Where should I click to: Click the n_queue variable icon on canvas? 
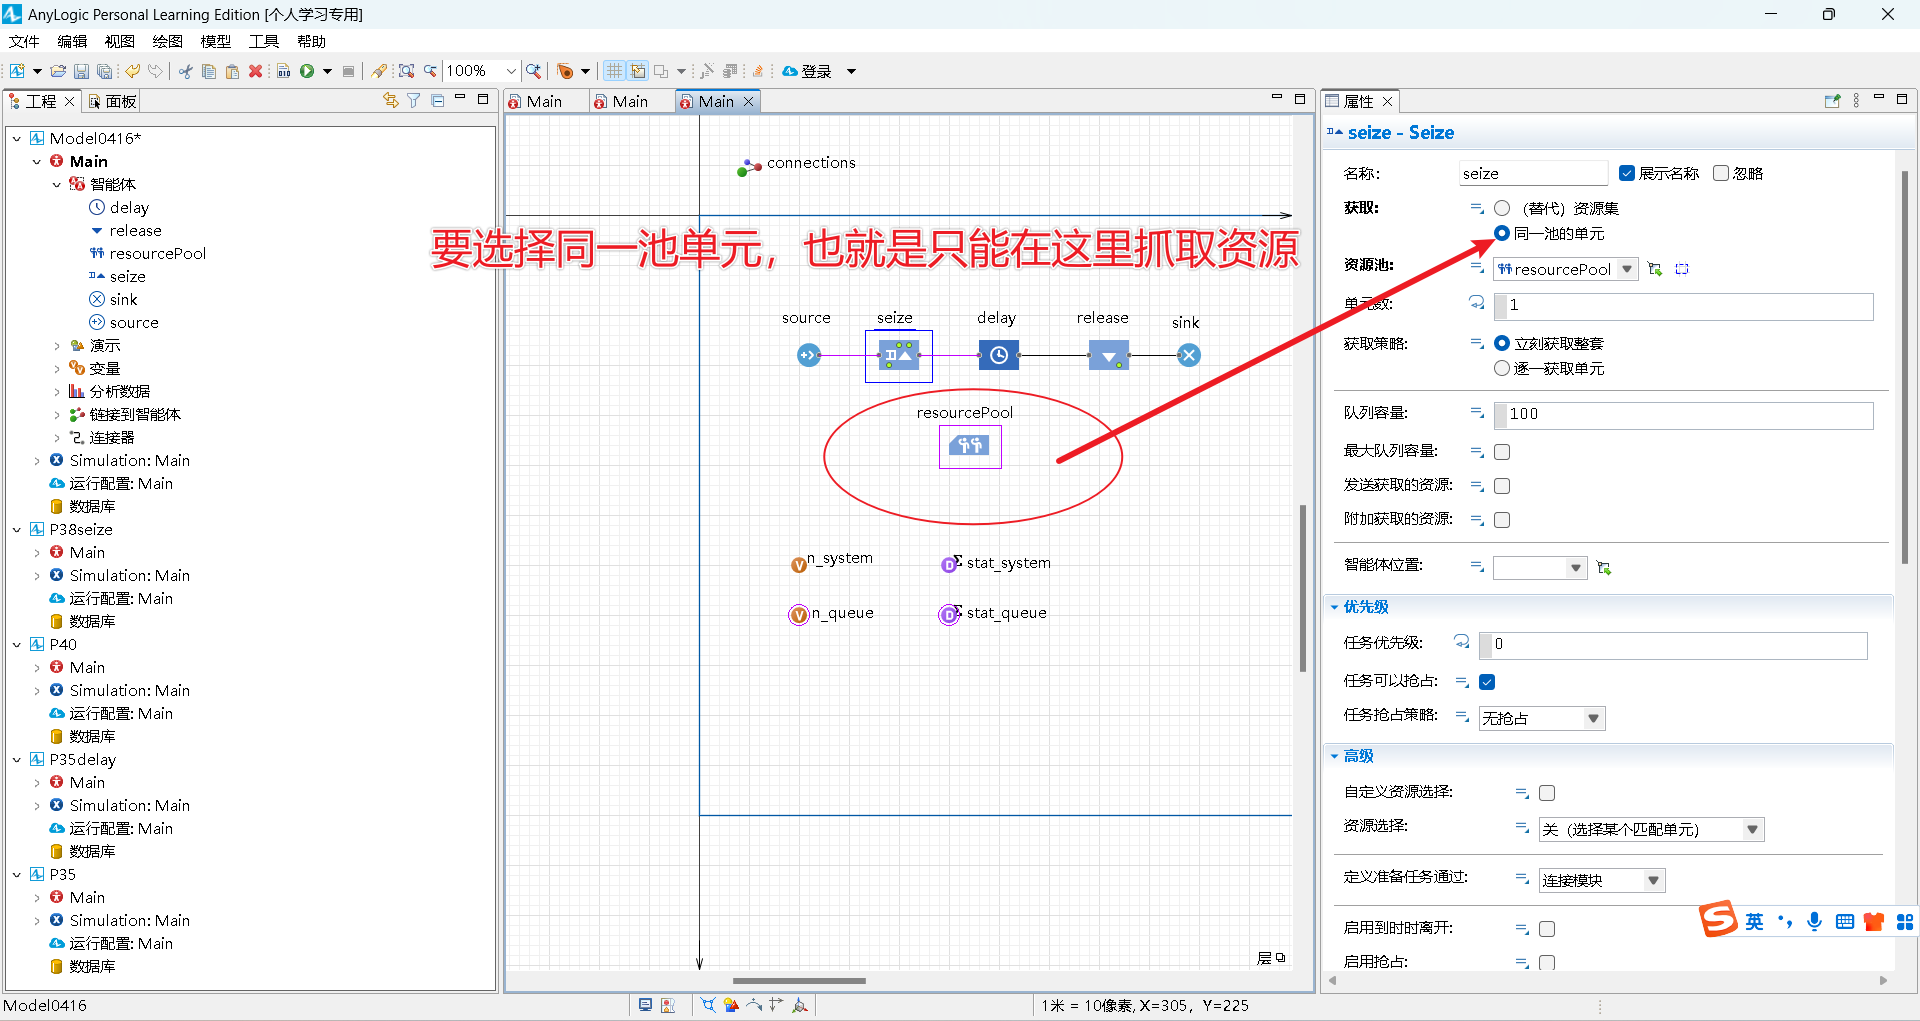(797, 614)
